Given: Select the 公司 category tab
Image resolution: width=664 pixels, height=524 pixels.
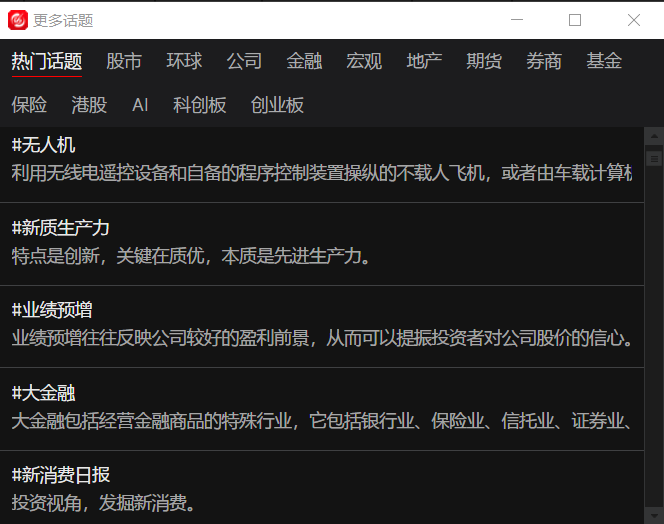Looking at the screenshot, I should (244, 61).
